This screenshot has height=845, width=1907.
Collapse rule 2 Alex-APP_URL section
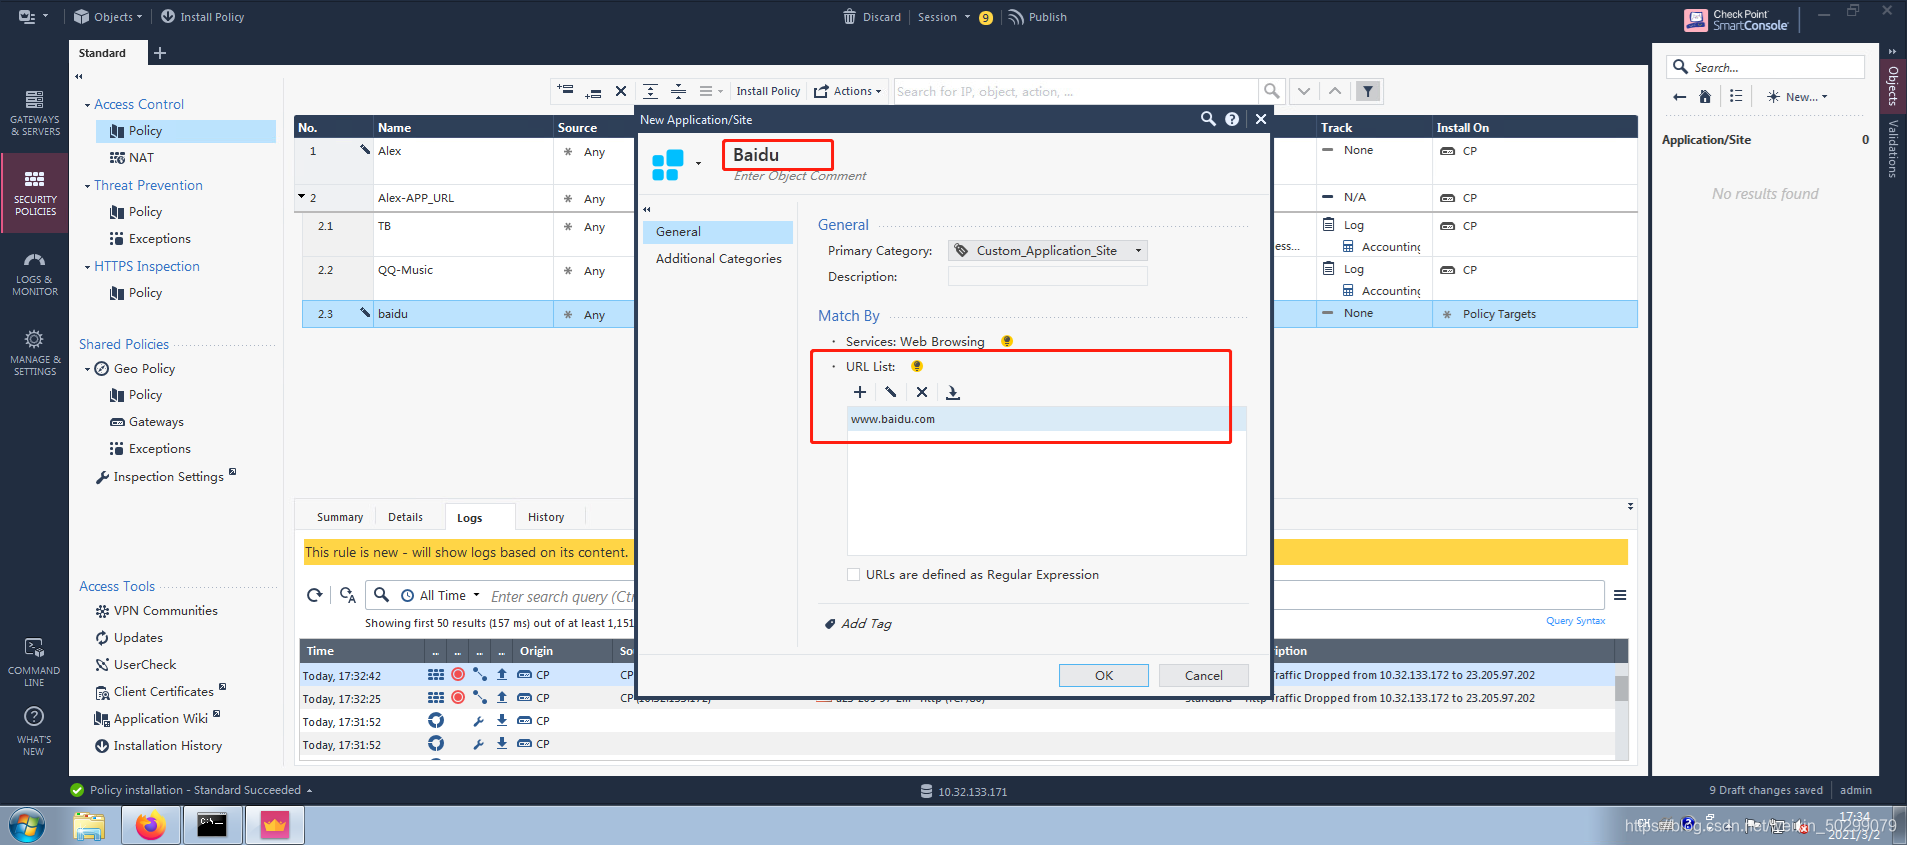(302, 197)
